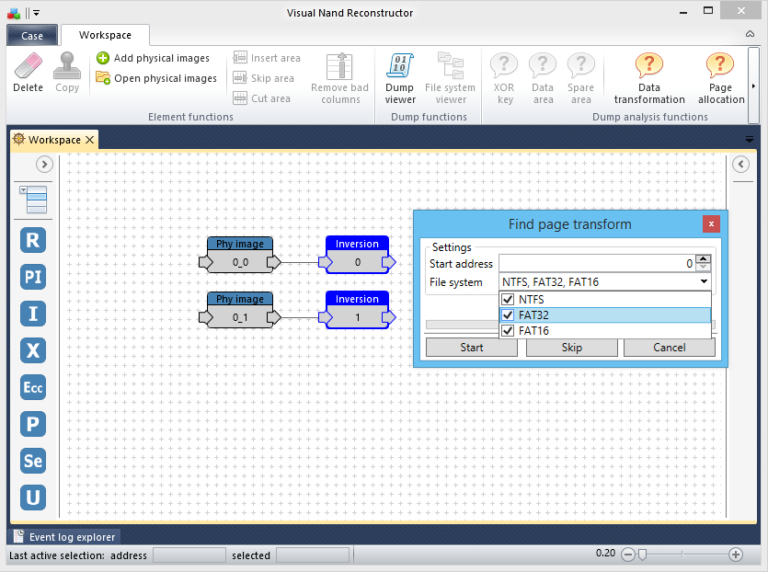
Task: Open the Event log explorer tab
Action: pos(65,537)
